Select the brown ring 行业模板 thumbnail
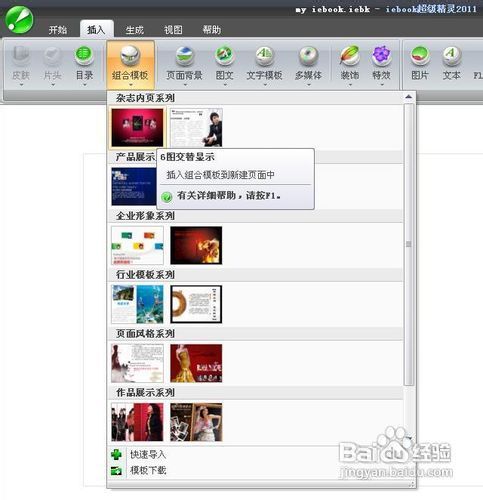This screenshot has height=500, width=483. [196, 304]
